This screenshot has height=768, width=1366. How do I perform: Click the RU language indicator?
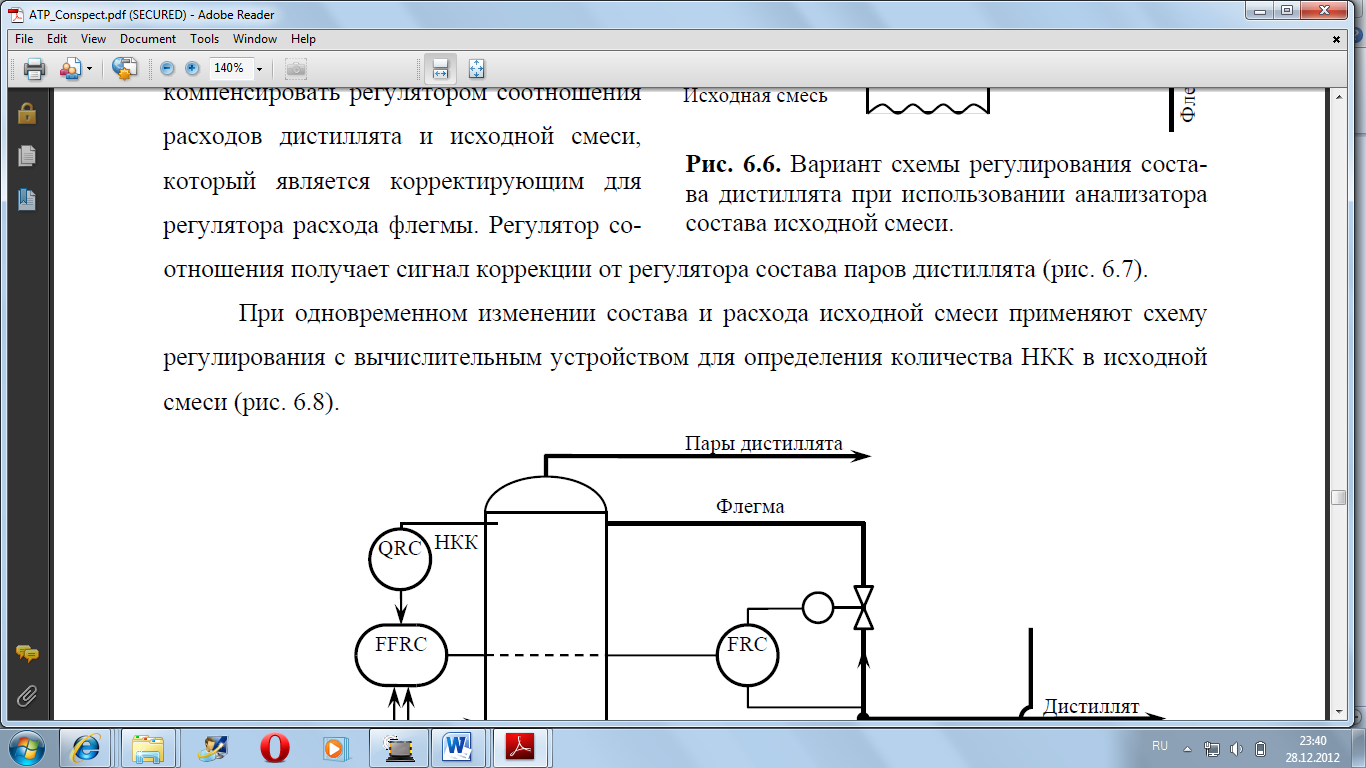pos(1160,746)
